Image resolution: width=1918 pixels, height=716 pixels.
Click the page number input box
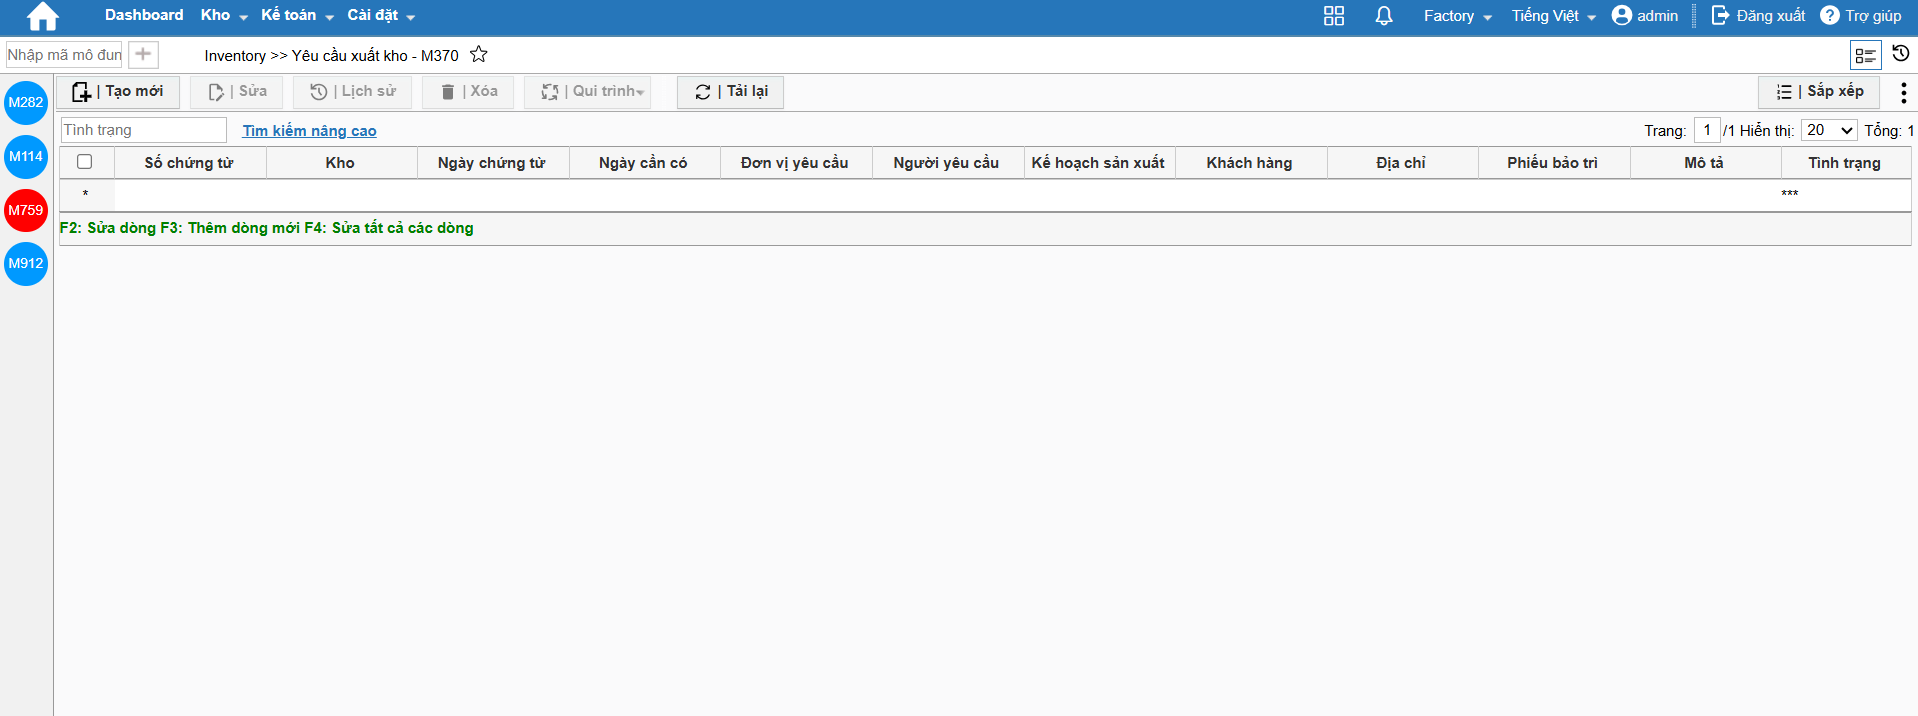click(x=1707, y=130)
